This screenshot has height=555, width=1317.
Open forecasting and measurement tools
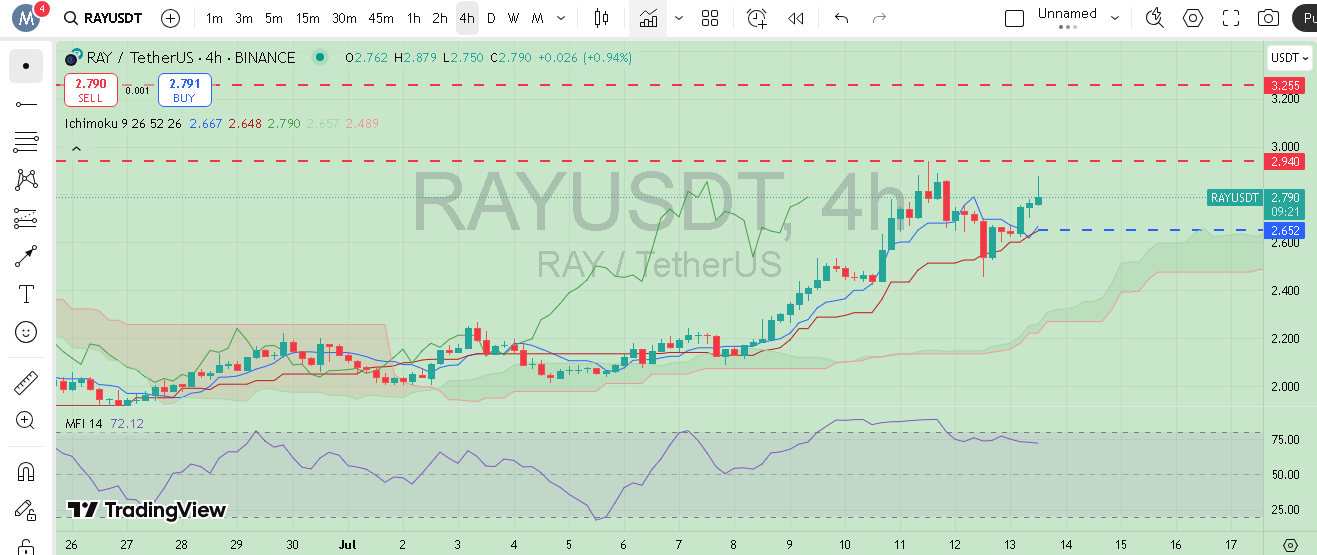pos(26,218)
